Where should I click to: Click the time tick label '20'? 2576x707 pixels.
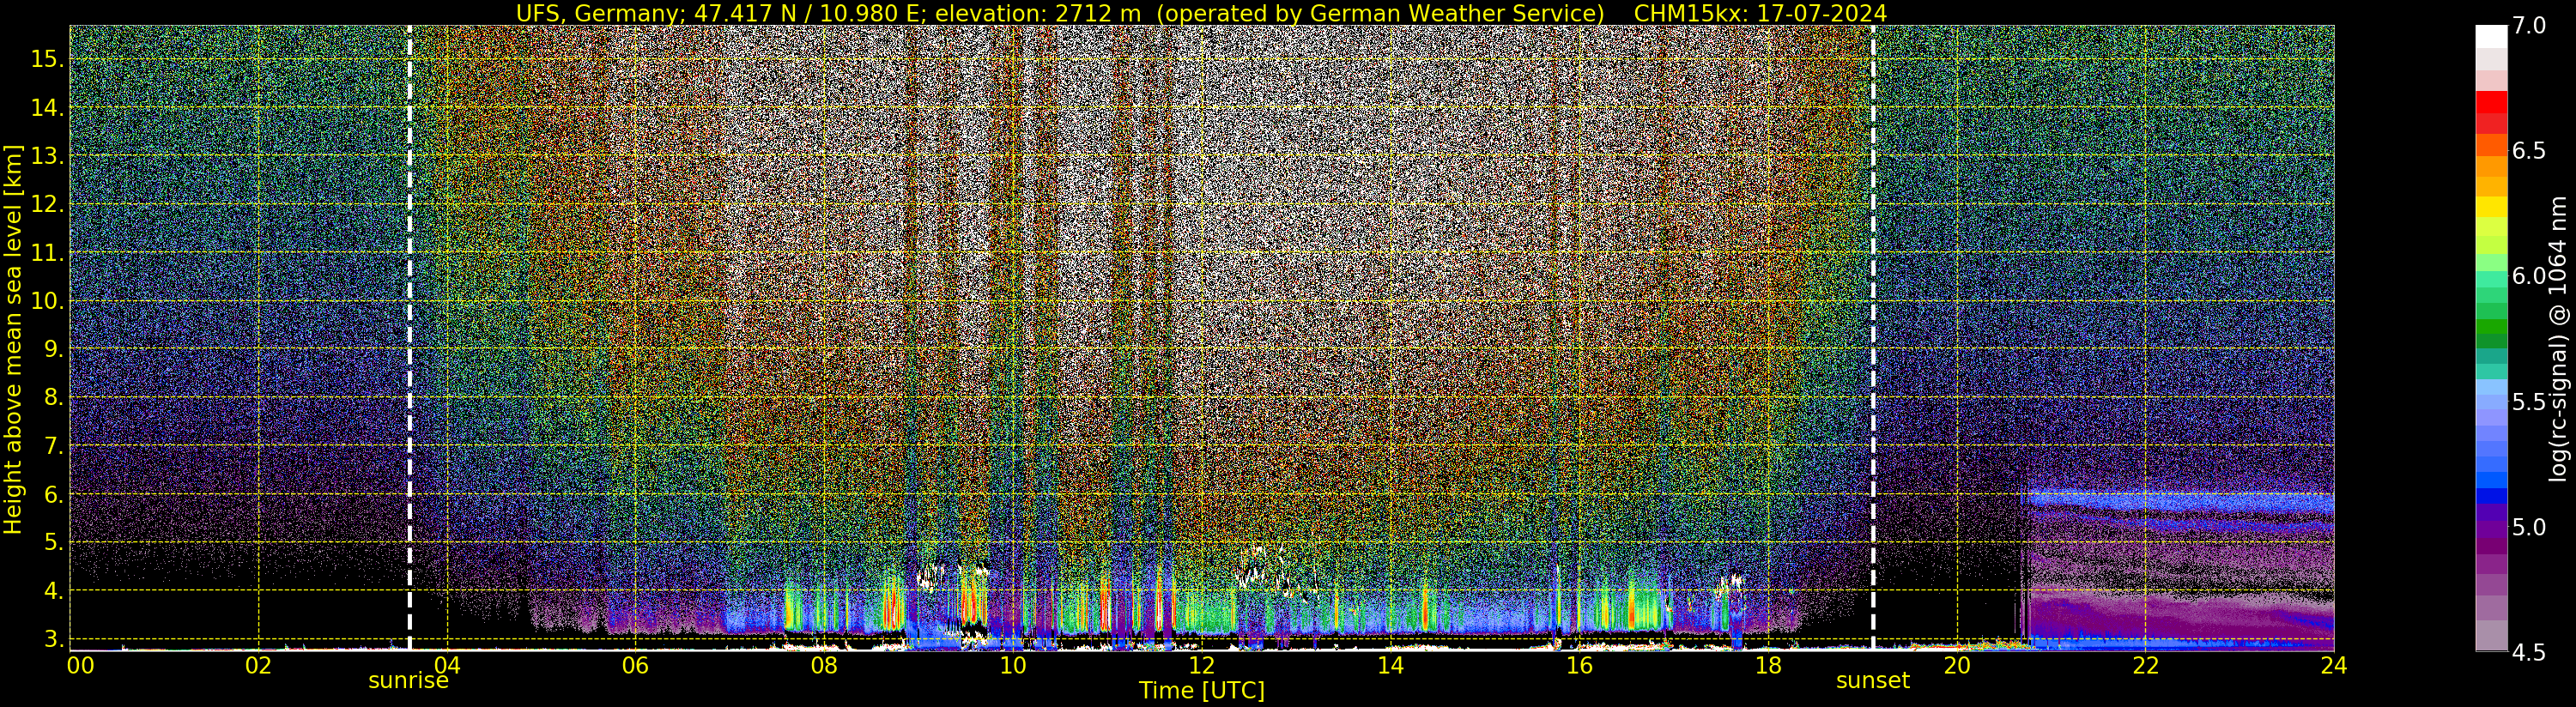pos(1956,665)
